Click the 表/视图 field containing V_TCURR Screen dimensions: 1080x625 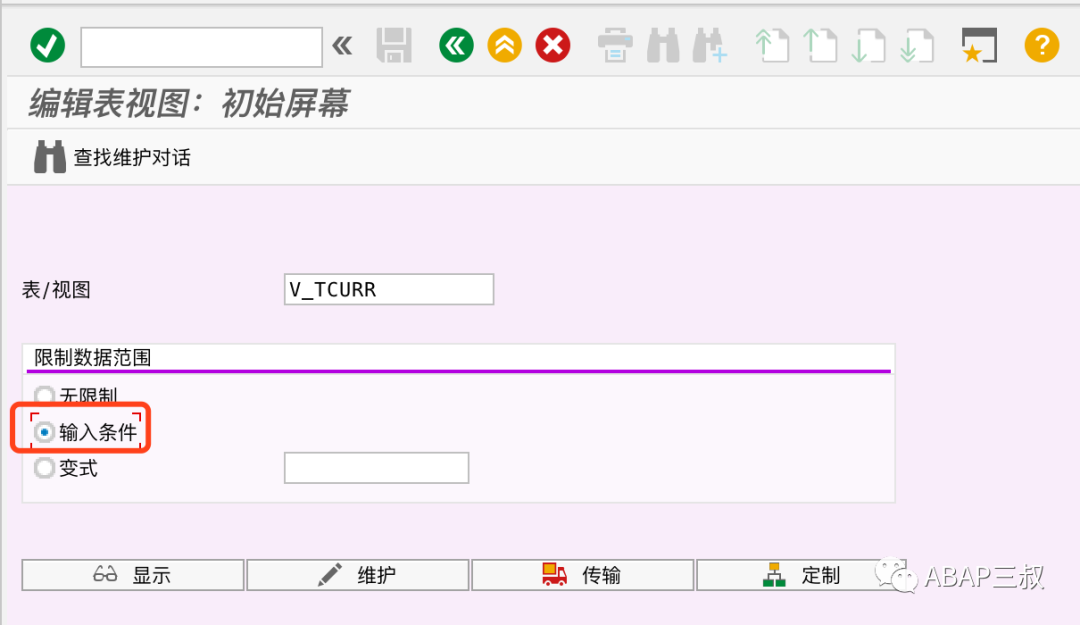coord(388,289)
